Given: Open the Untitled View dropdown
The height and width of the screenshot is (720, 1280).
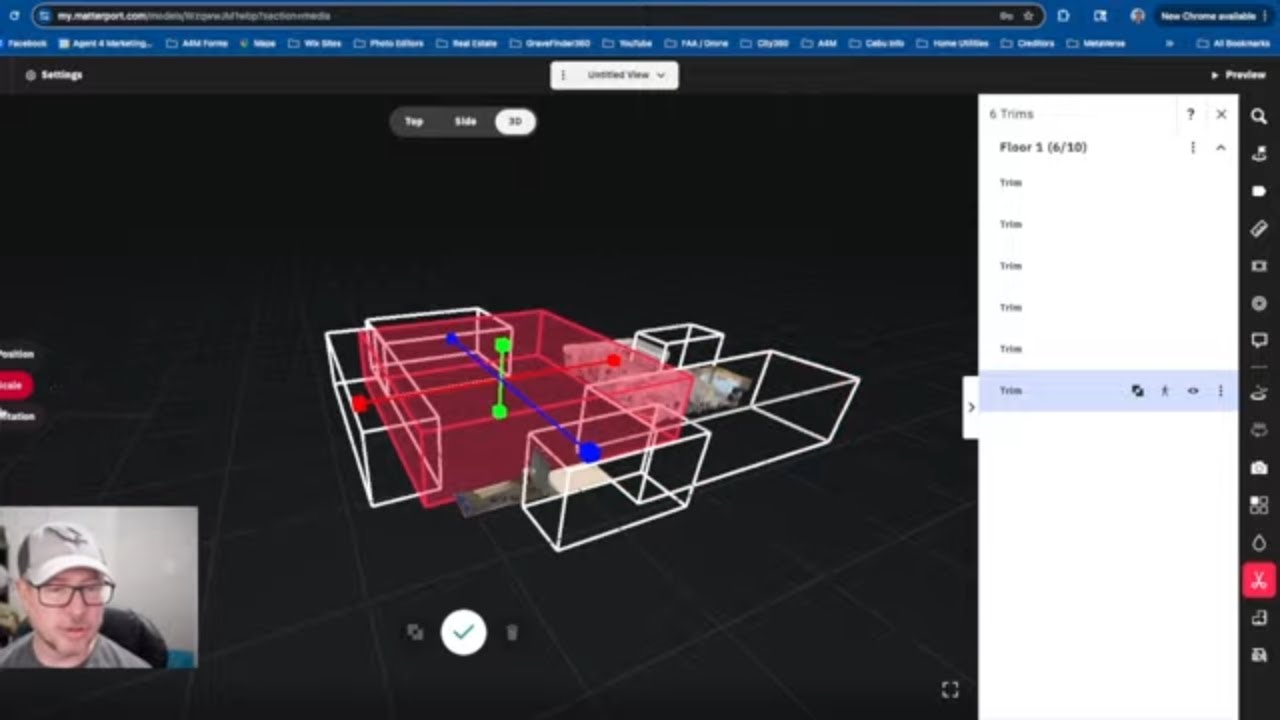Looking at the screenshot, I should 626,75.
